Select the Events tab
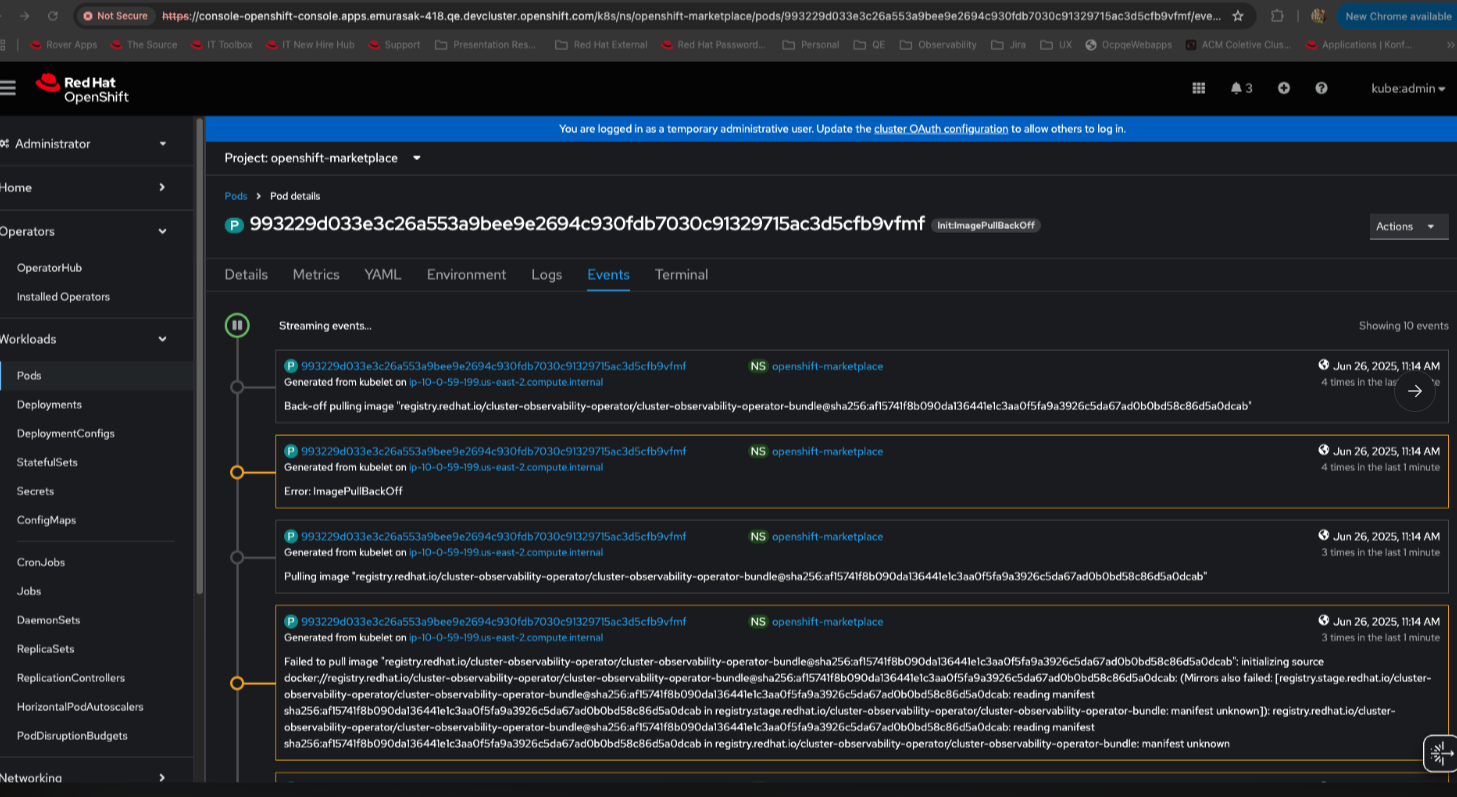This screenshot has height=797, width=1457. [x=608, y=274]
